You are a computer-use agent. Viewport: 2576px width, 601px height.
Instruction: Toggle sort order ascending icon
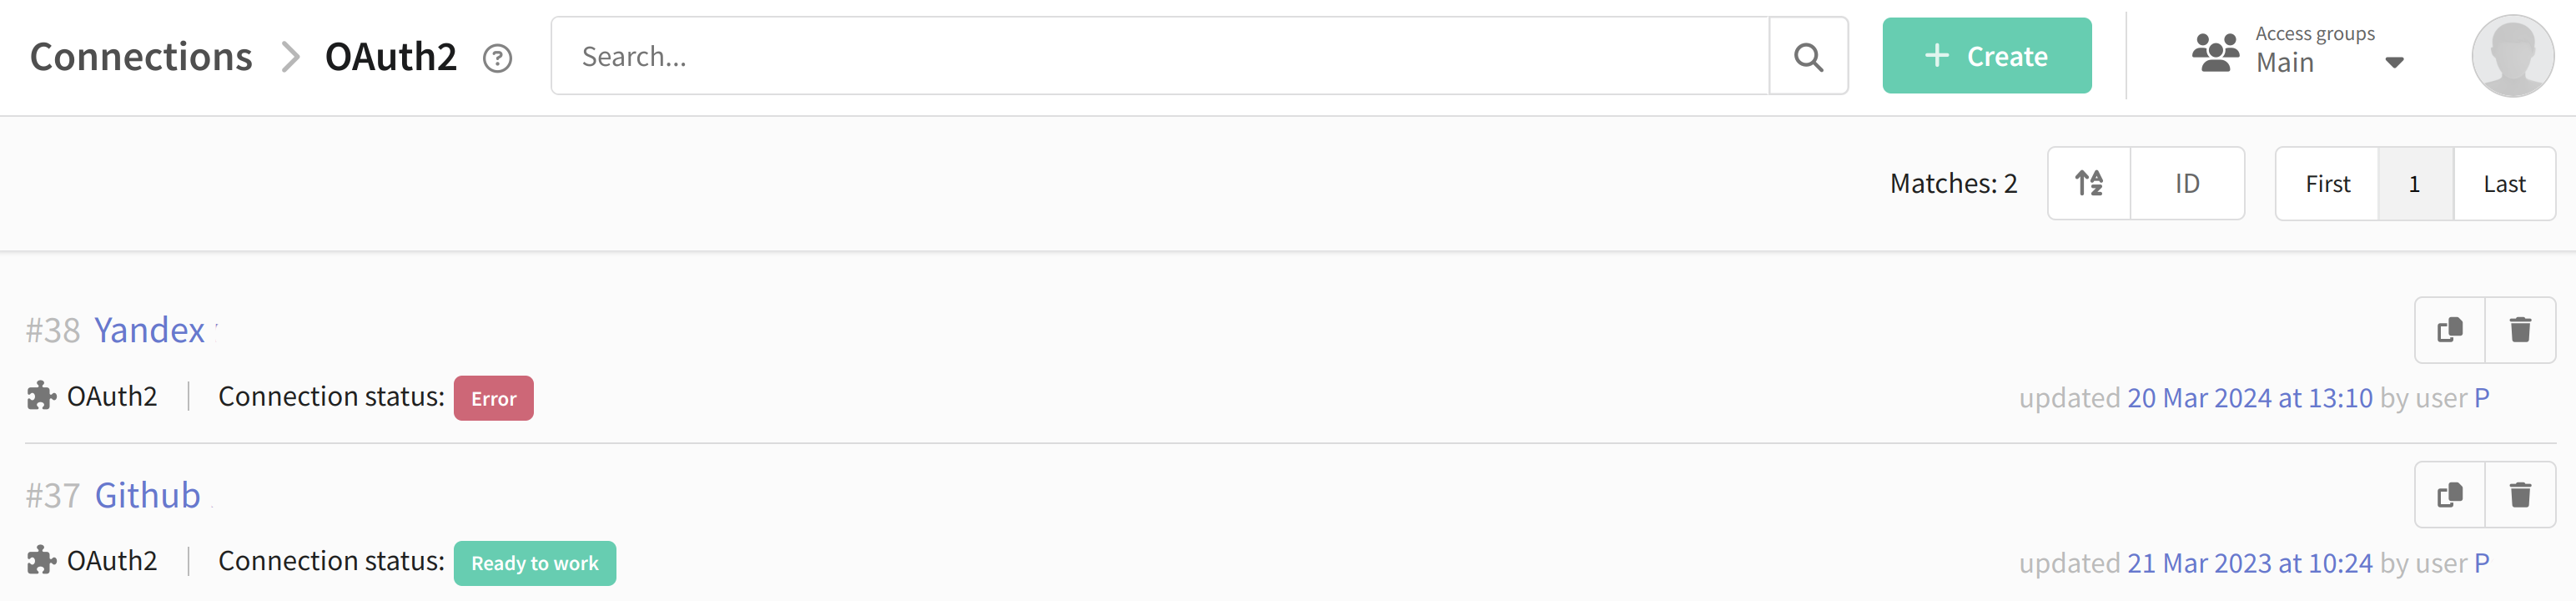2089,183
